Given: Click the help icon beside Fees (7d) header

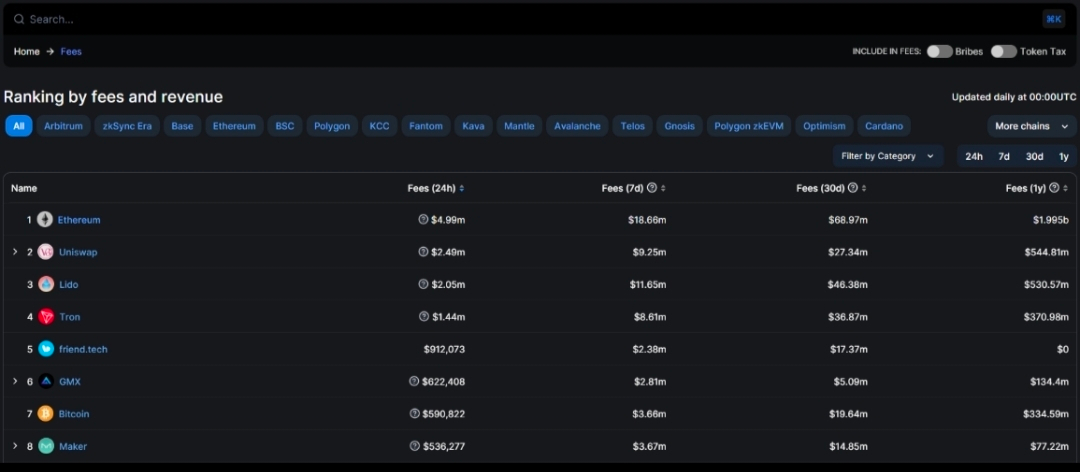Looking at the screenshot, I should click(x=652, y=188).
